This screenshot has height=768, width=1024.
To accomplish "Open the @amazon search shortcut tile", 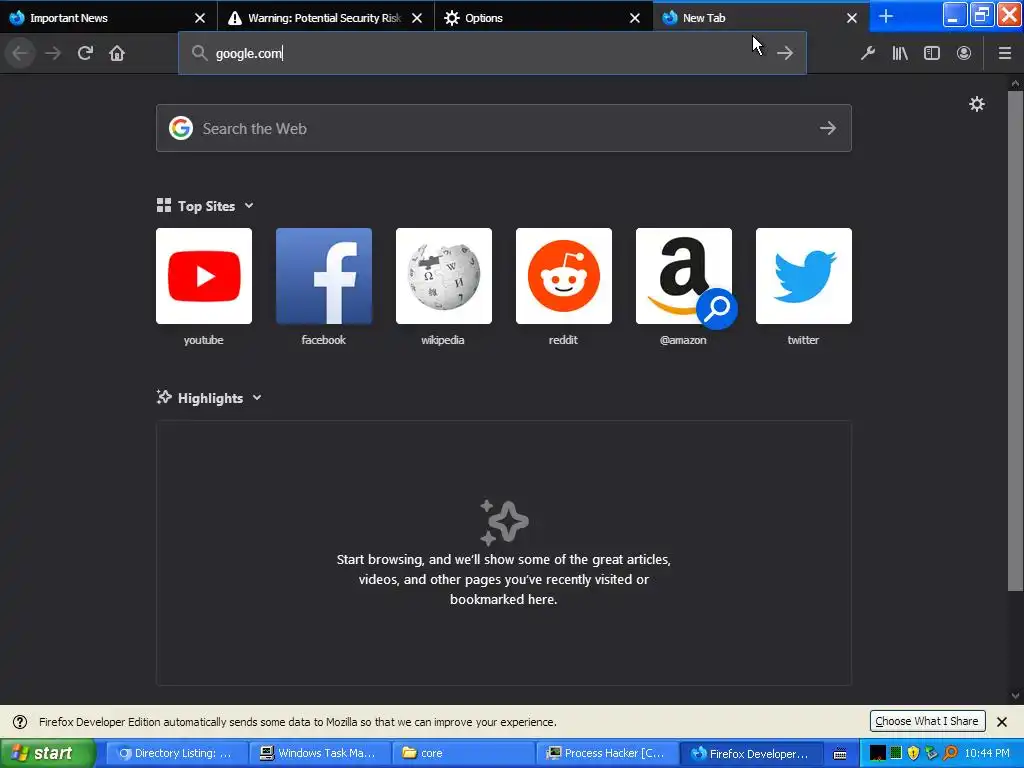I will 684,276.
